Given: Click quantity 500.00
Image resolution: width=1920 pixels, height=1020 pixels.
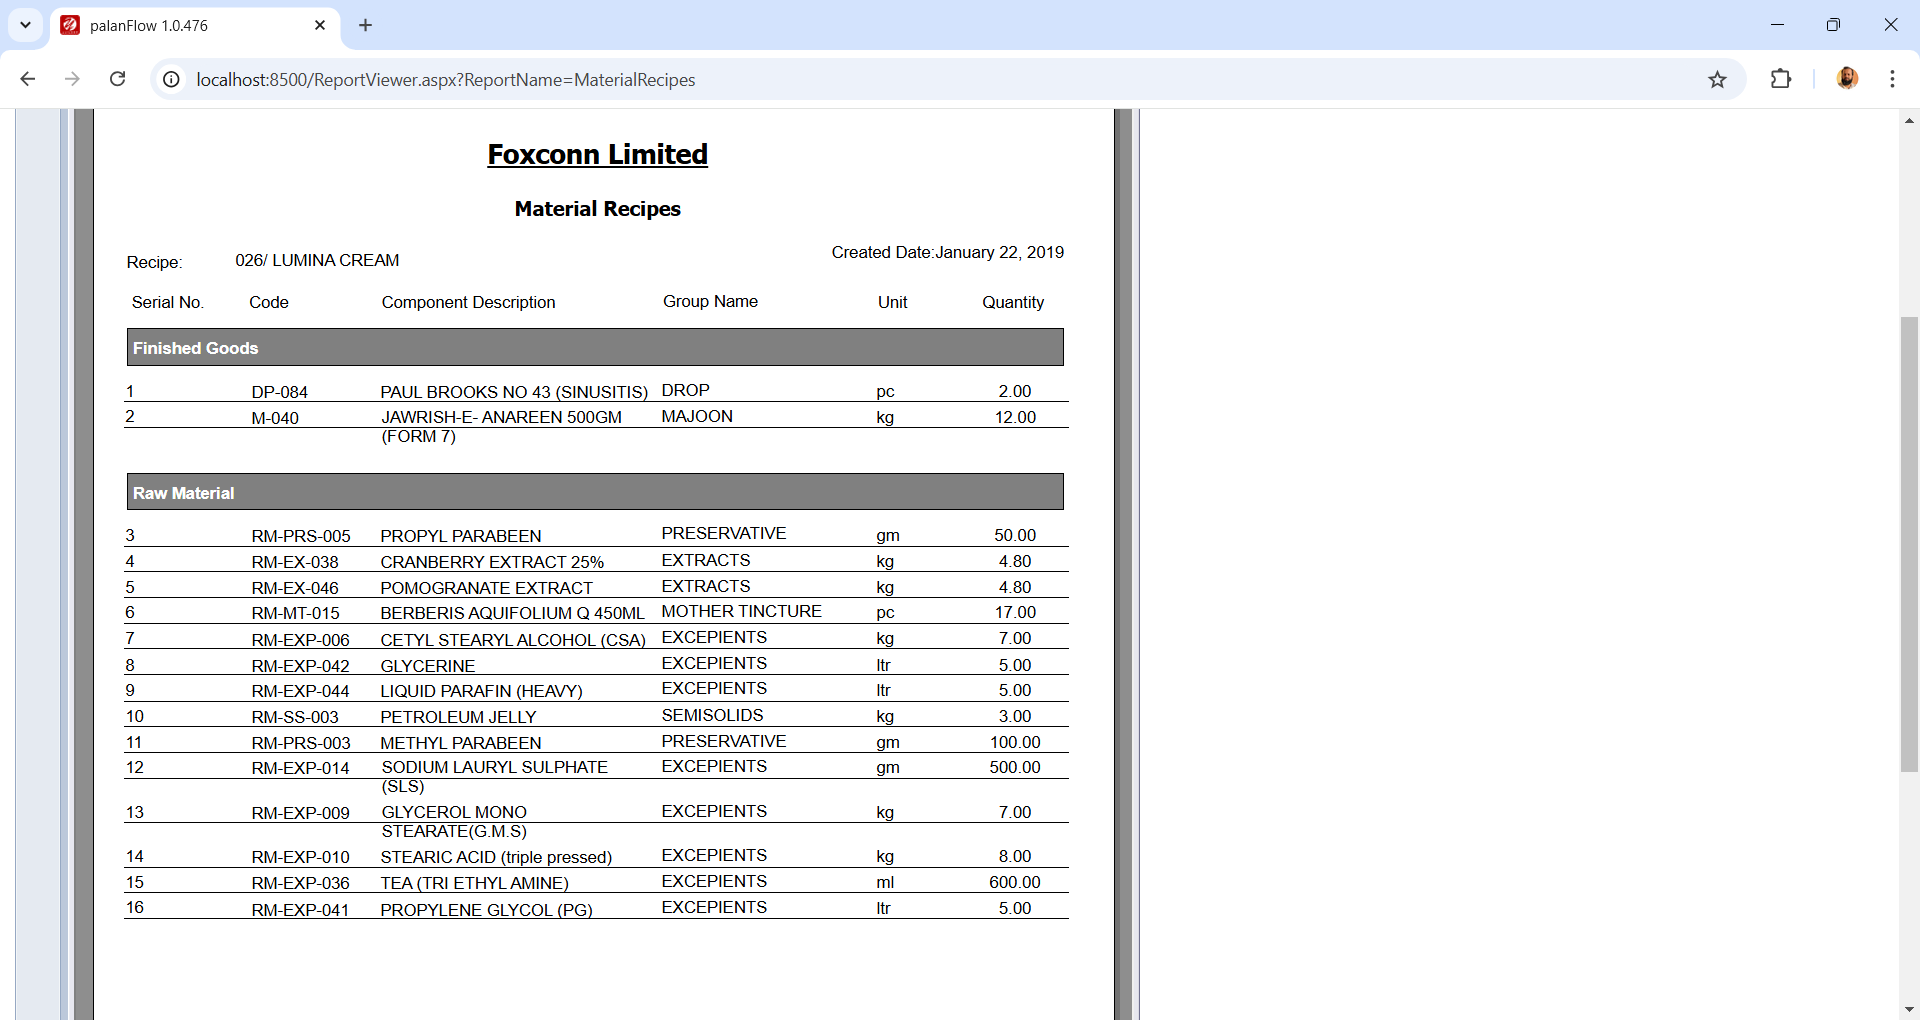Looking at the screenshot, I should (x=1015, y=767).
